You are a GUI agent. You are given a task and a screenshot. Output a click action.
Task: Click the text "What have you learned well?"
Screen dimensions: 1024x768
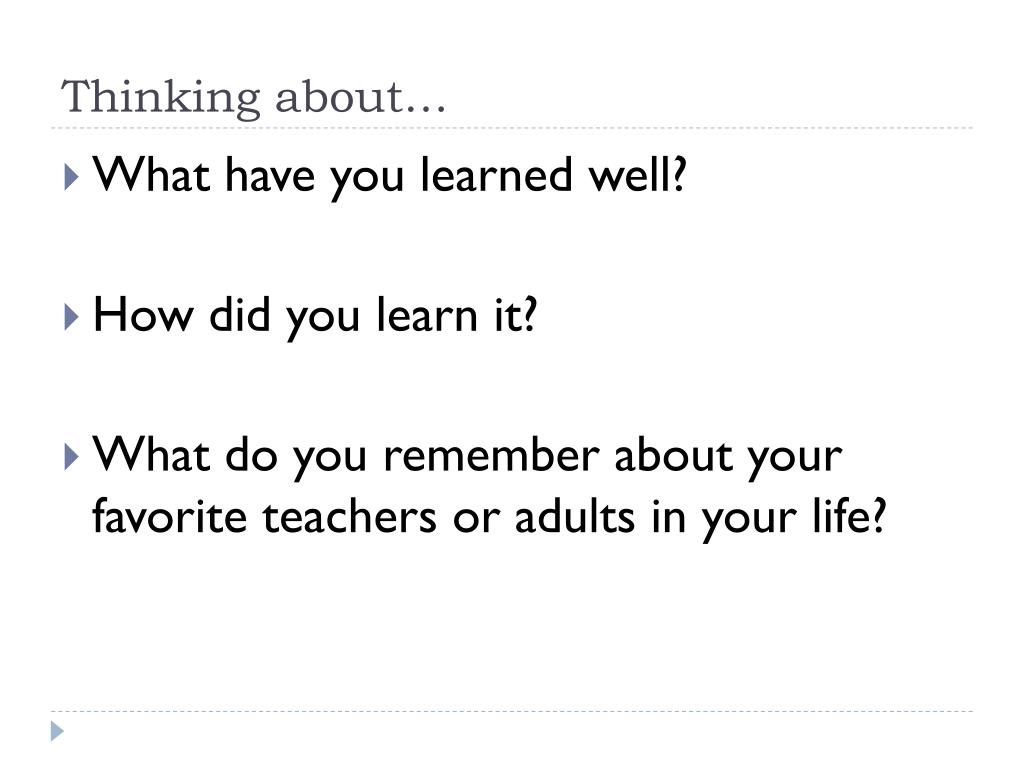(389, 176)
